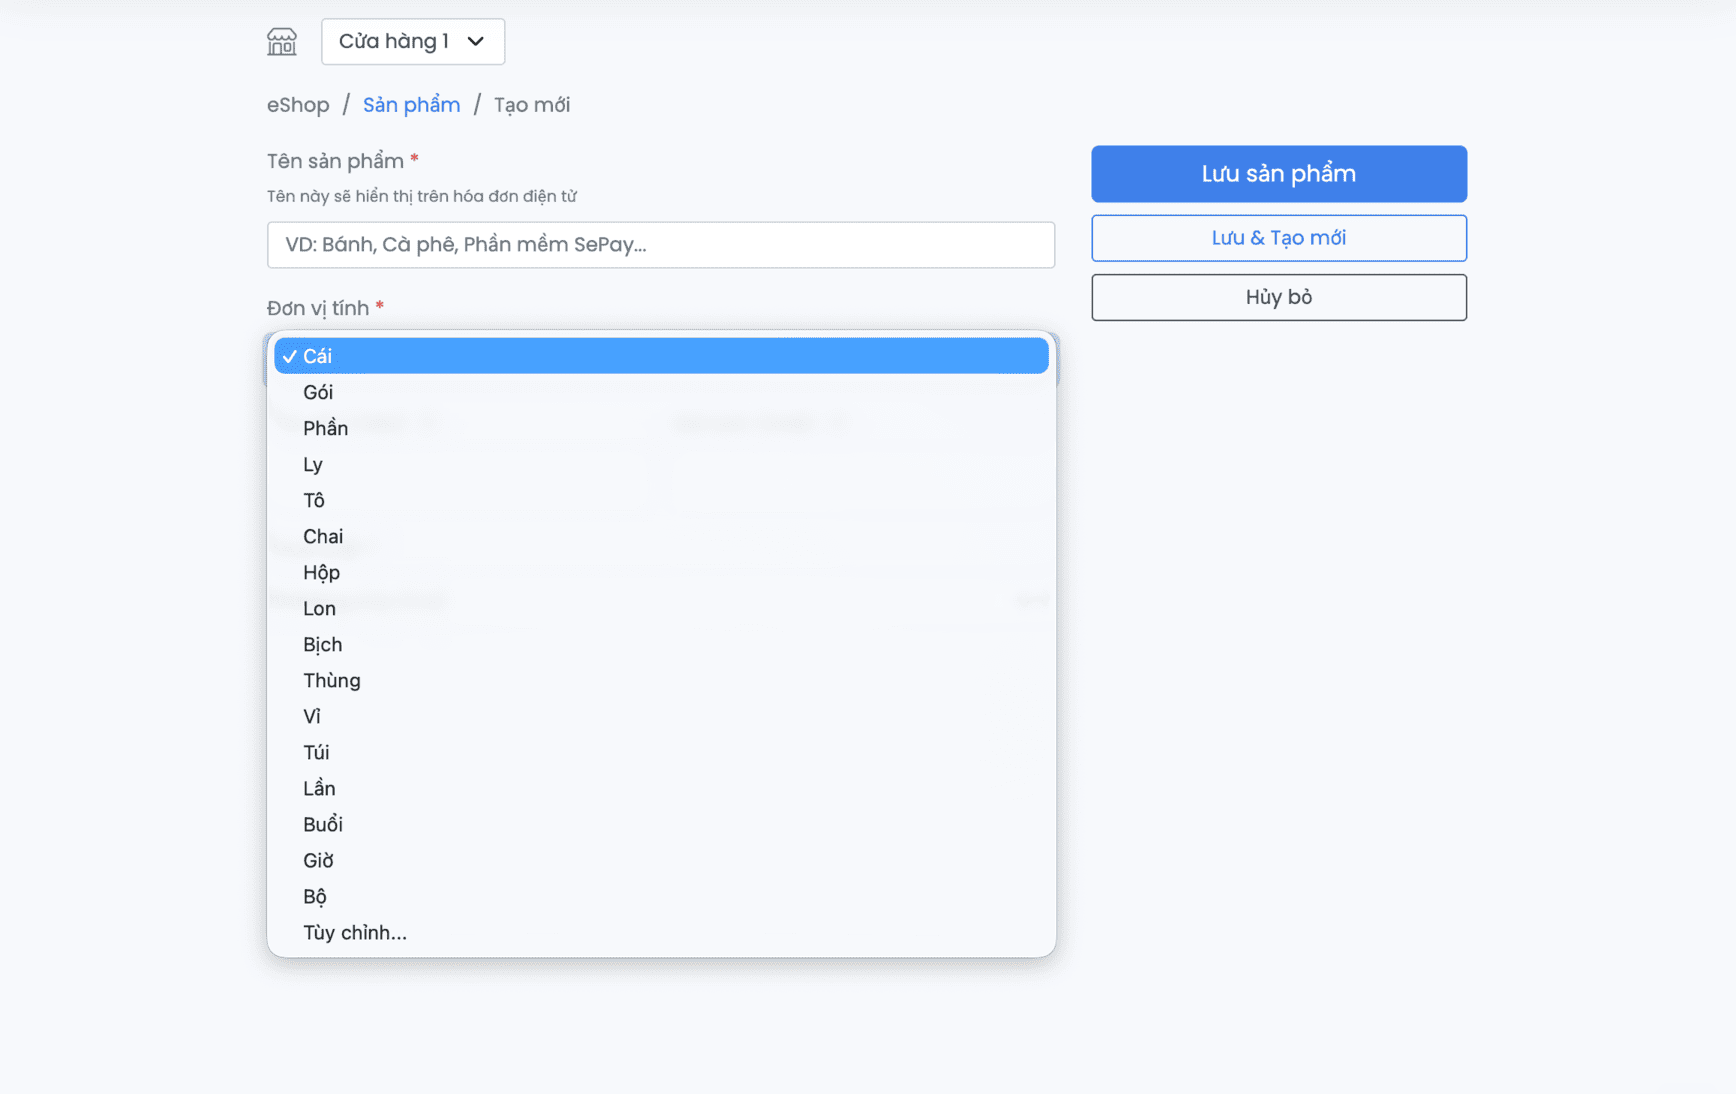Click the Lưu sản phẩm button
Image resolution: width=1736 pixels, height=1094 pixels.
[1278, 174]
